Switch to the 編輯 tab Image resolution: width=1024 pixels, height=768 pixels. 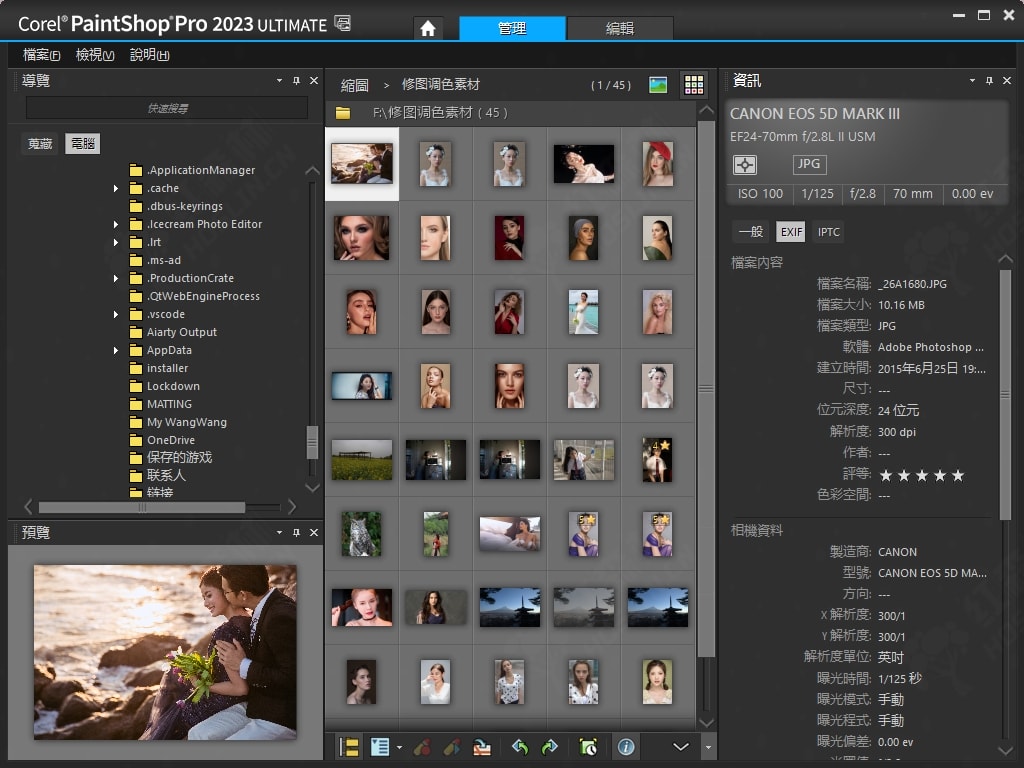(620, 28)
